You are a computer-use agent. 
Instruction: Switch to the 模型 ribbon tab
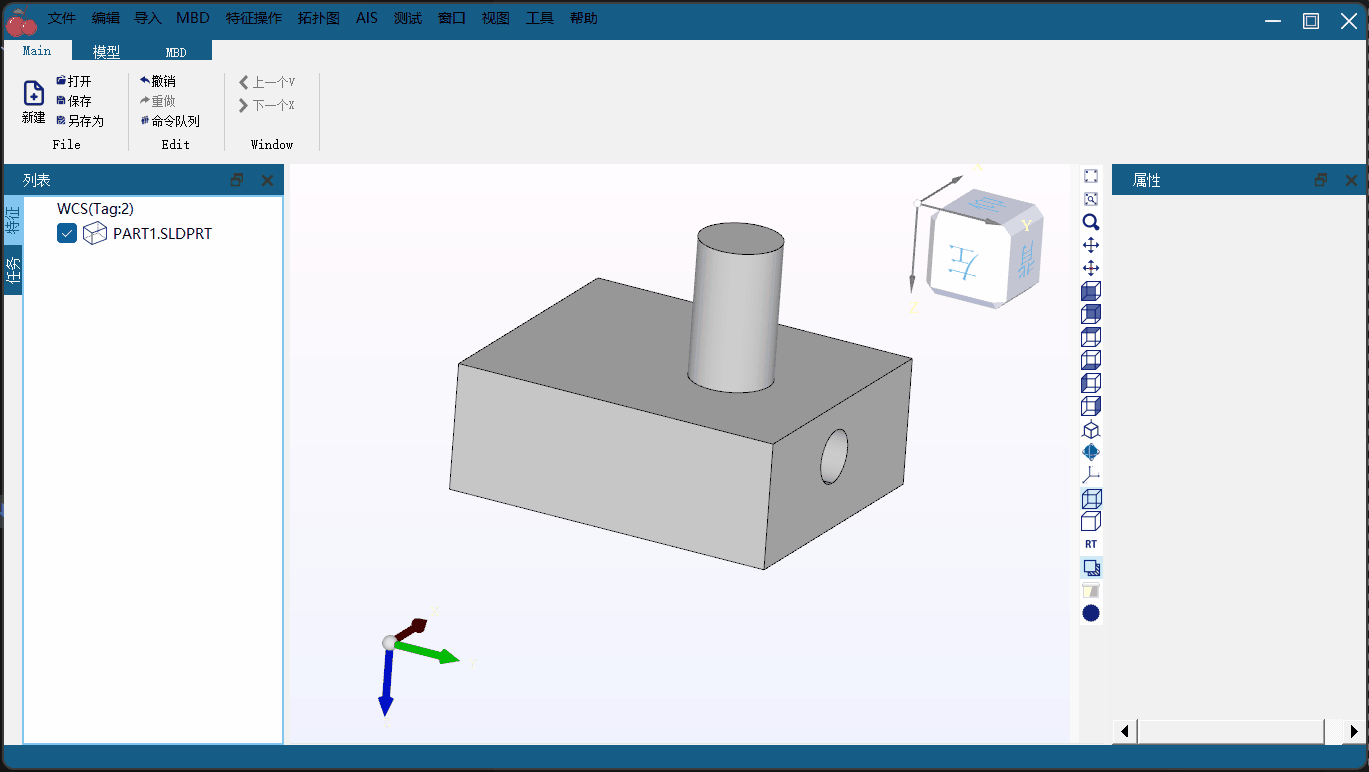click(x=107, y=52)
